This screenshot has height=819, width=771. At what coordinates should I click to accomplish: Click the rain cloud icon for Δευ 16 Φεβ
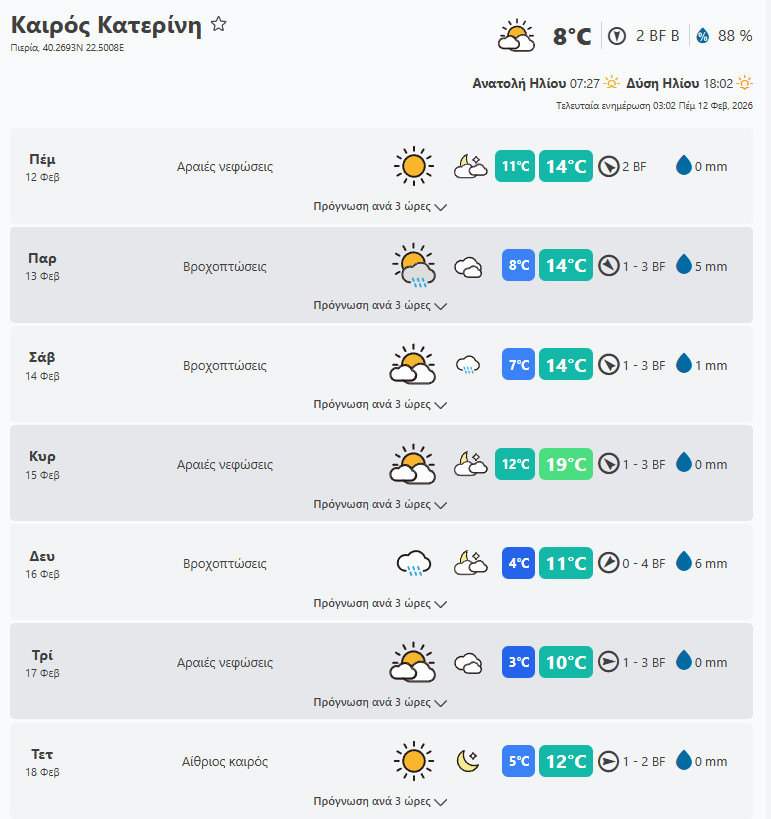413,563
